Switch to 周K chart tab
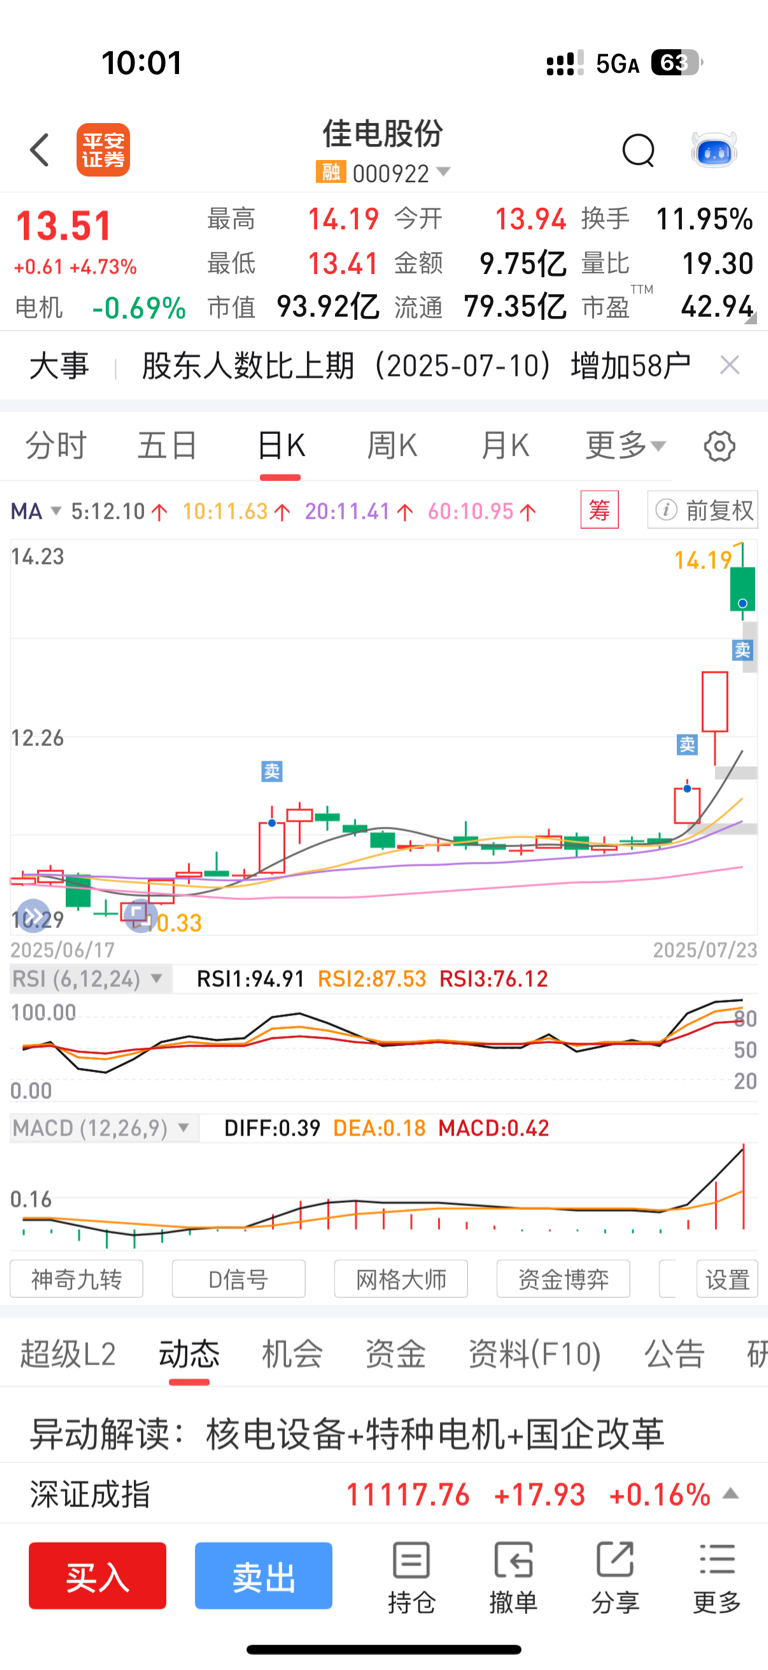This screenshot has height=1670, width=768. [392, 445]
